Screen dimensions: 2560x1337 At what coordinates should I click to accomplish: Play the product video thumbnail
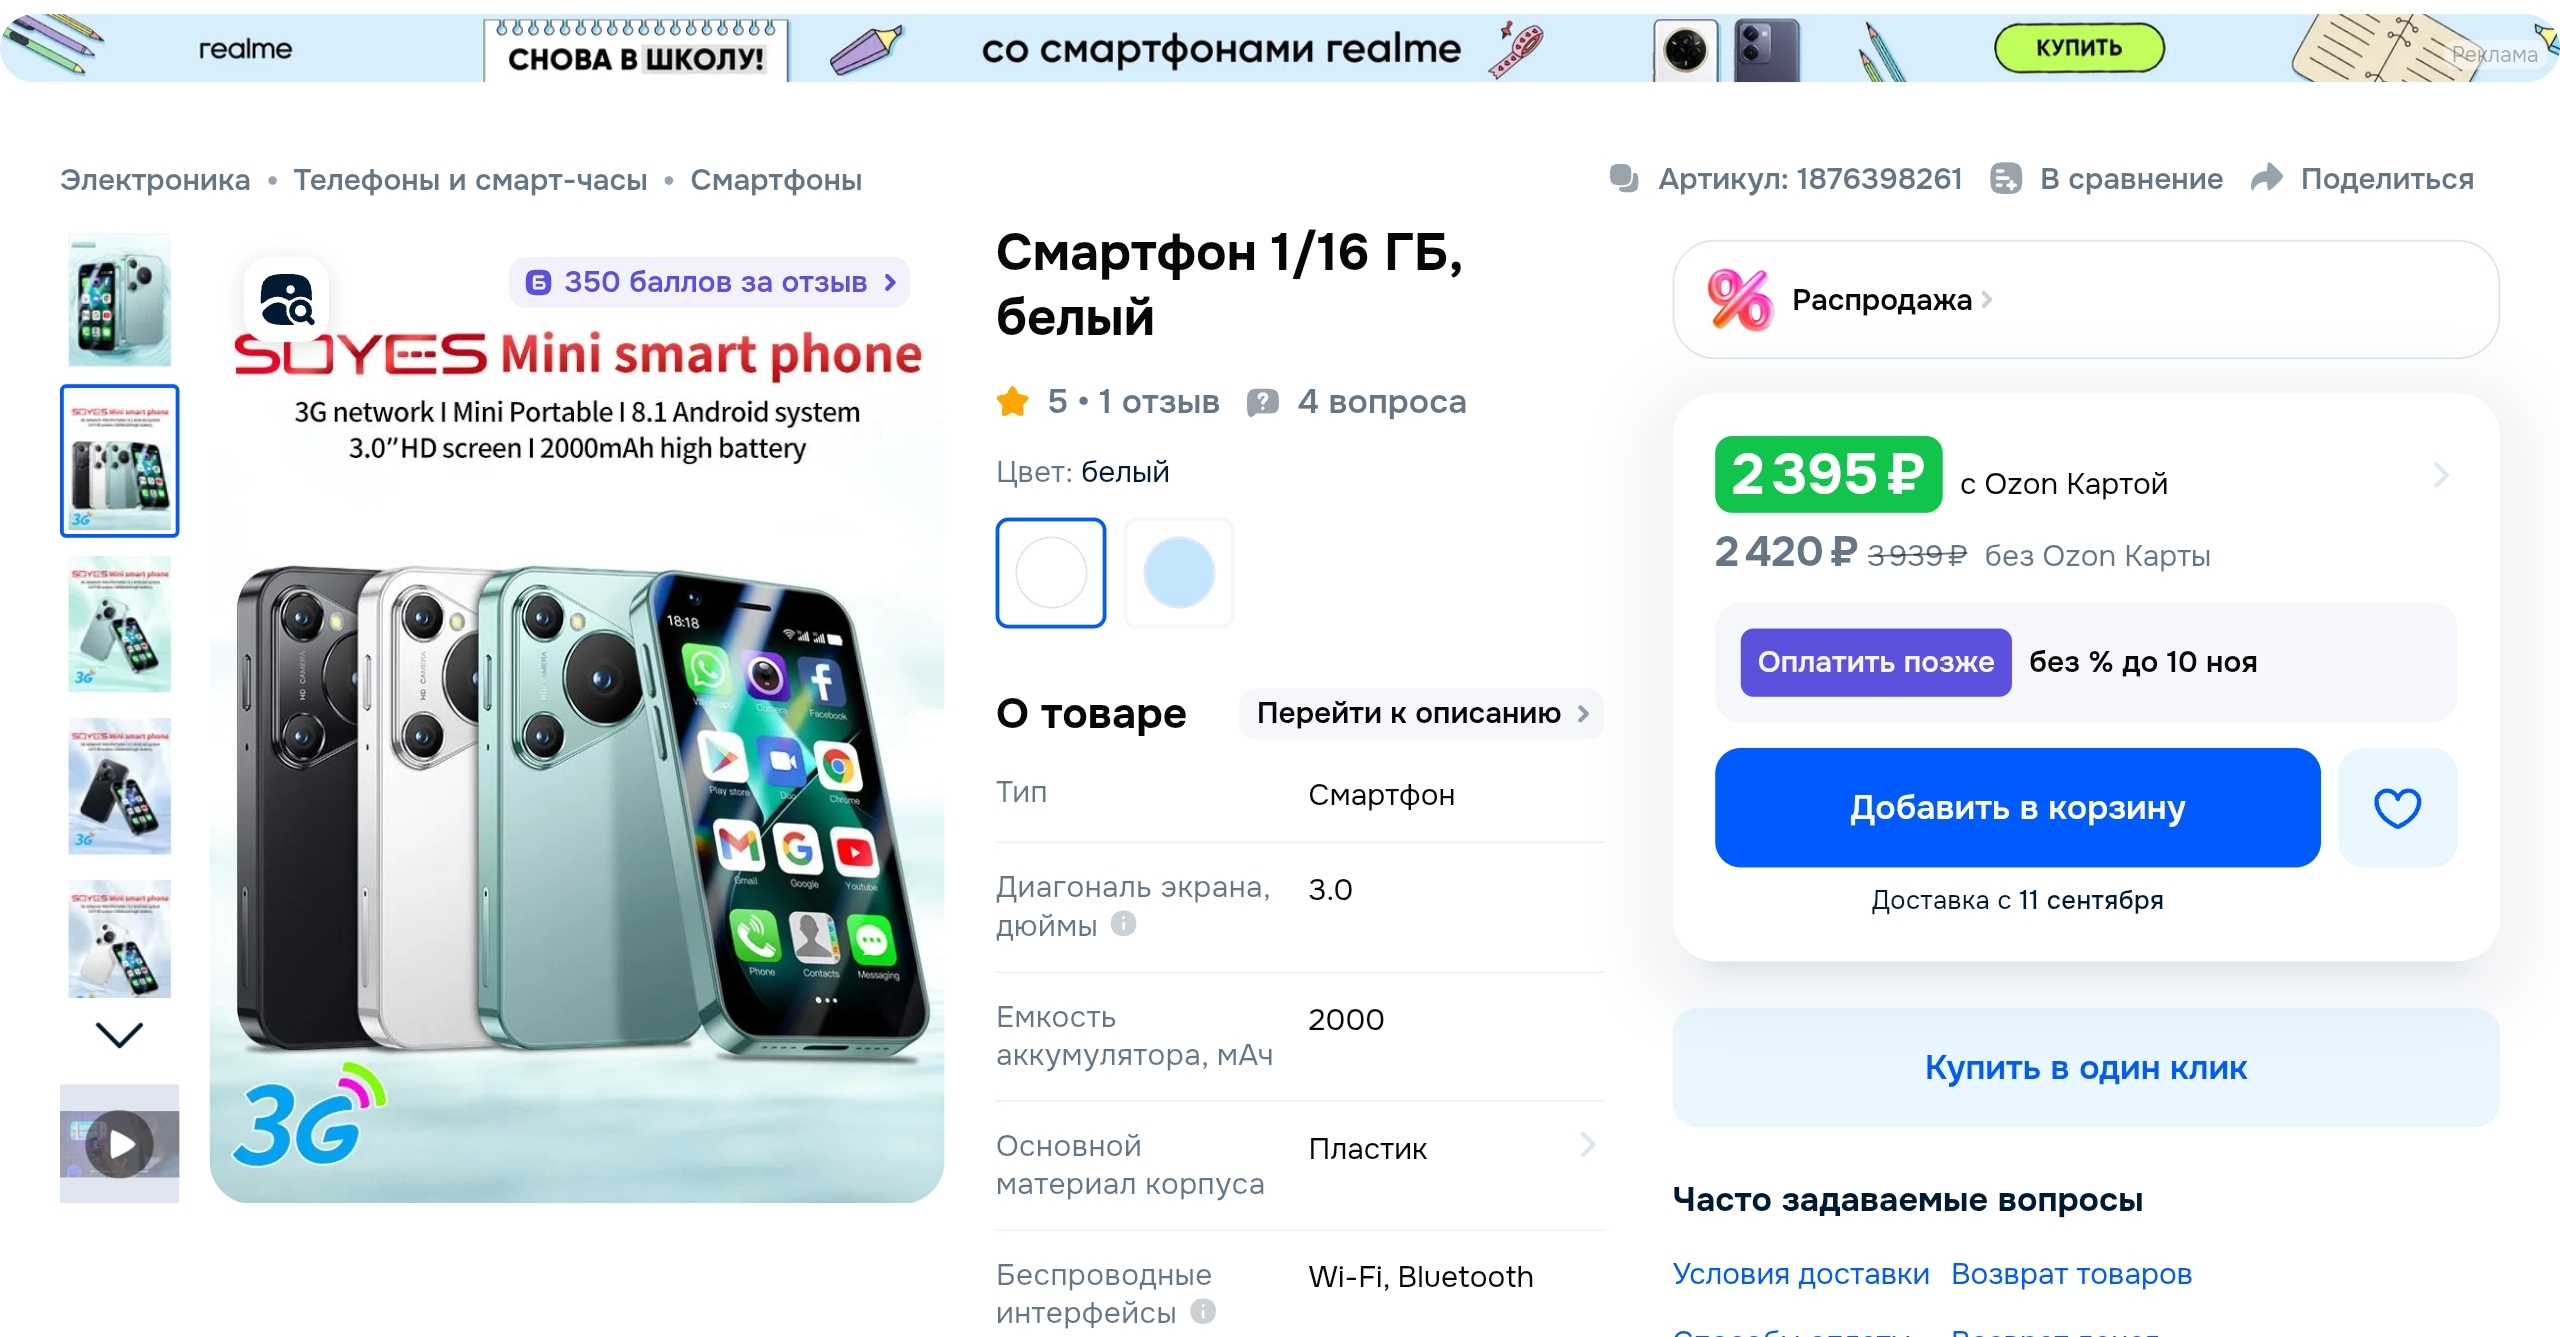coord(120,1143)
